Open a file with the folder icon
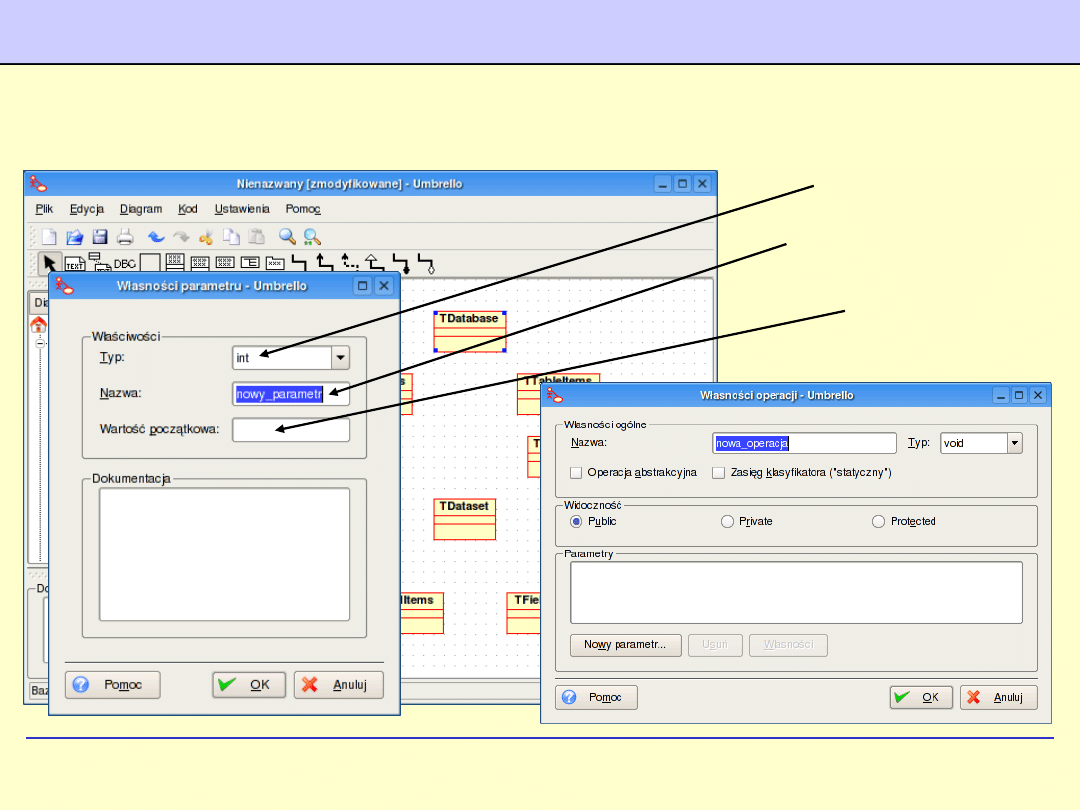Image resolution: width=1080 pixels, height=810 pixels. click(75, 237)
